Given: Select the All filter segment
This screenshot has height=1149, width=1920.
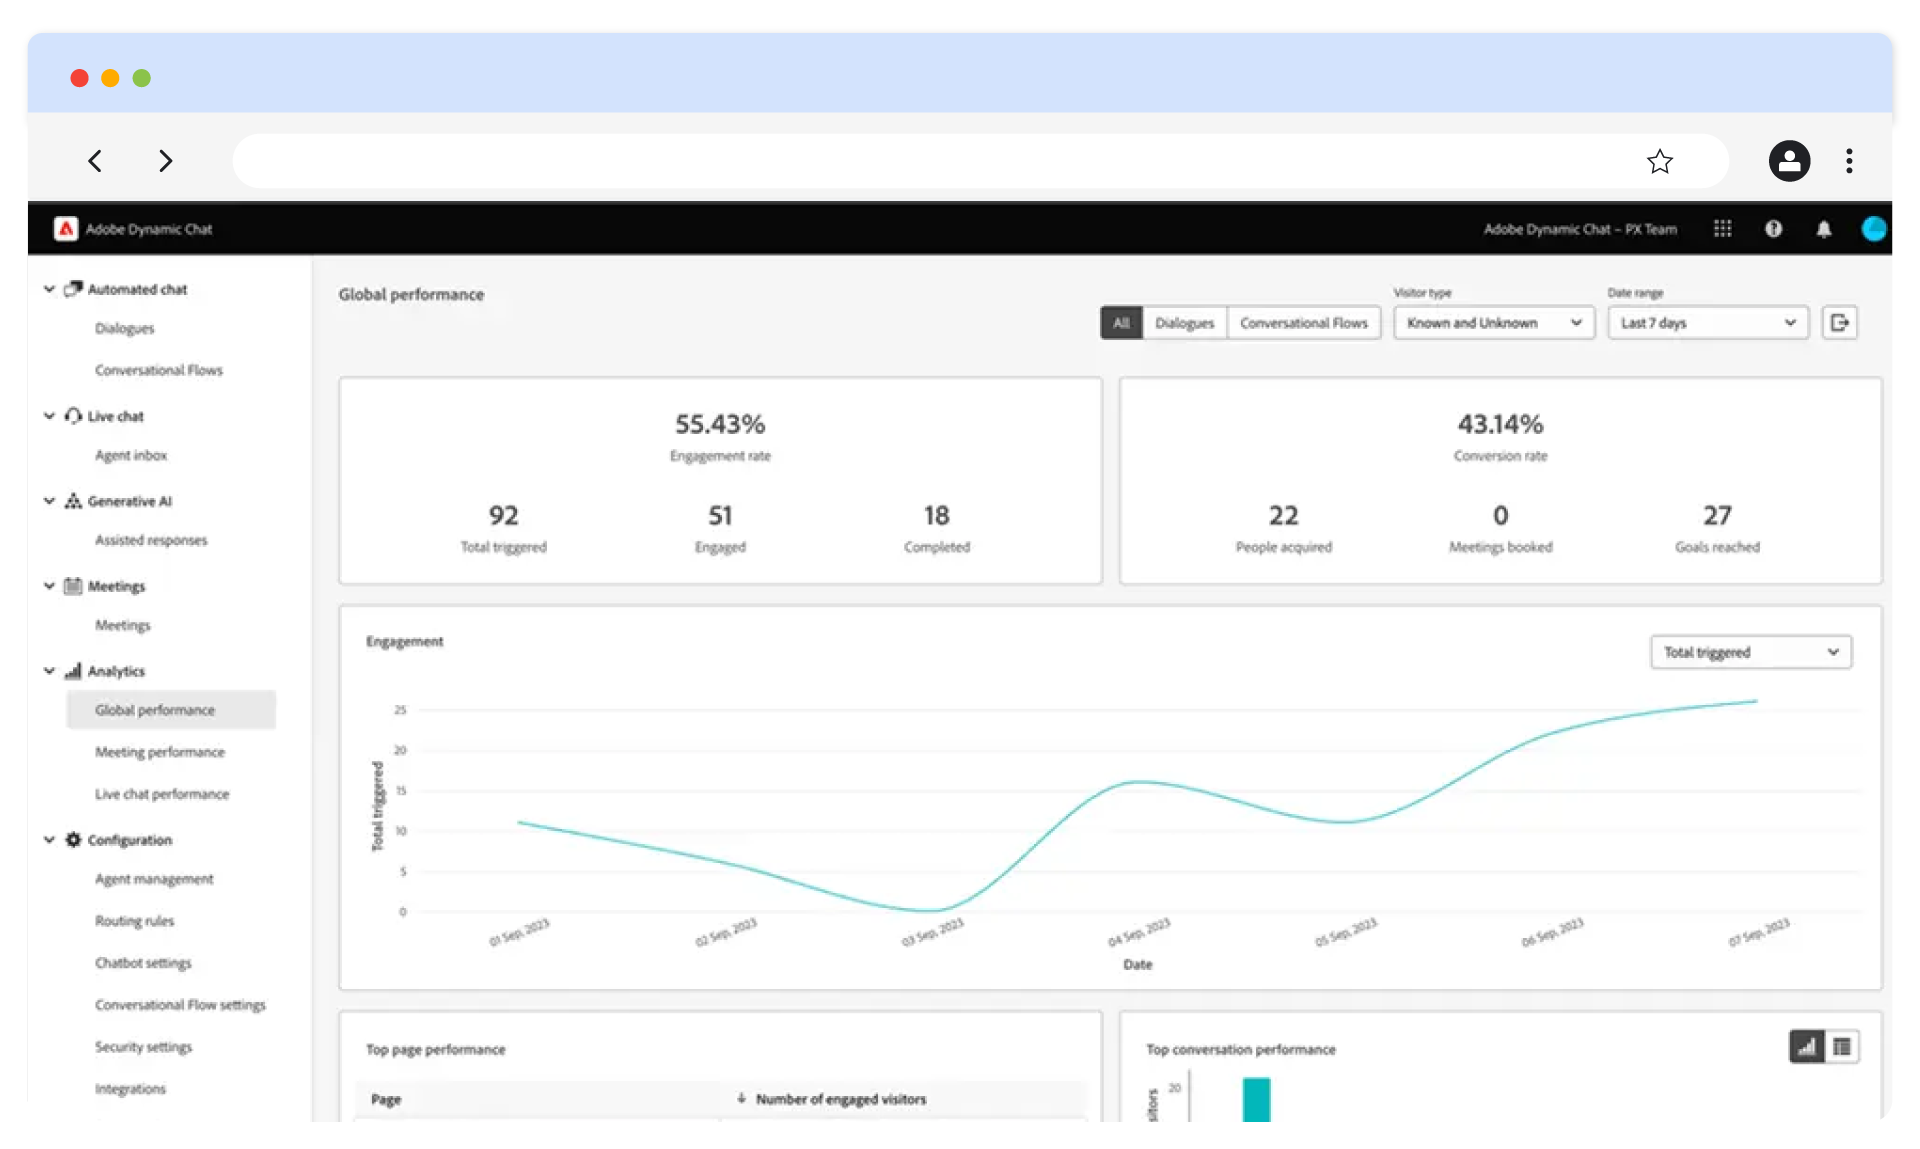Looking at the screenshot, I should coord(1121,323).
